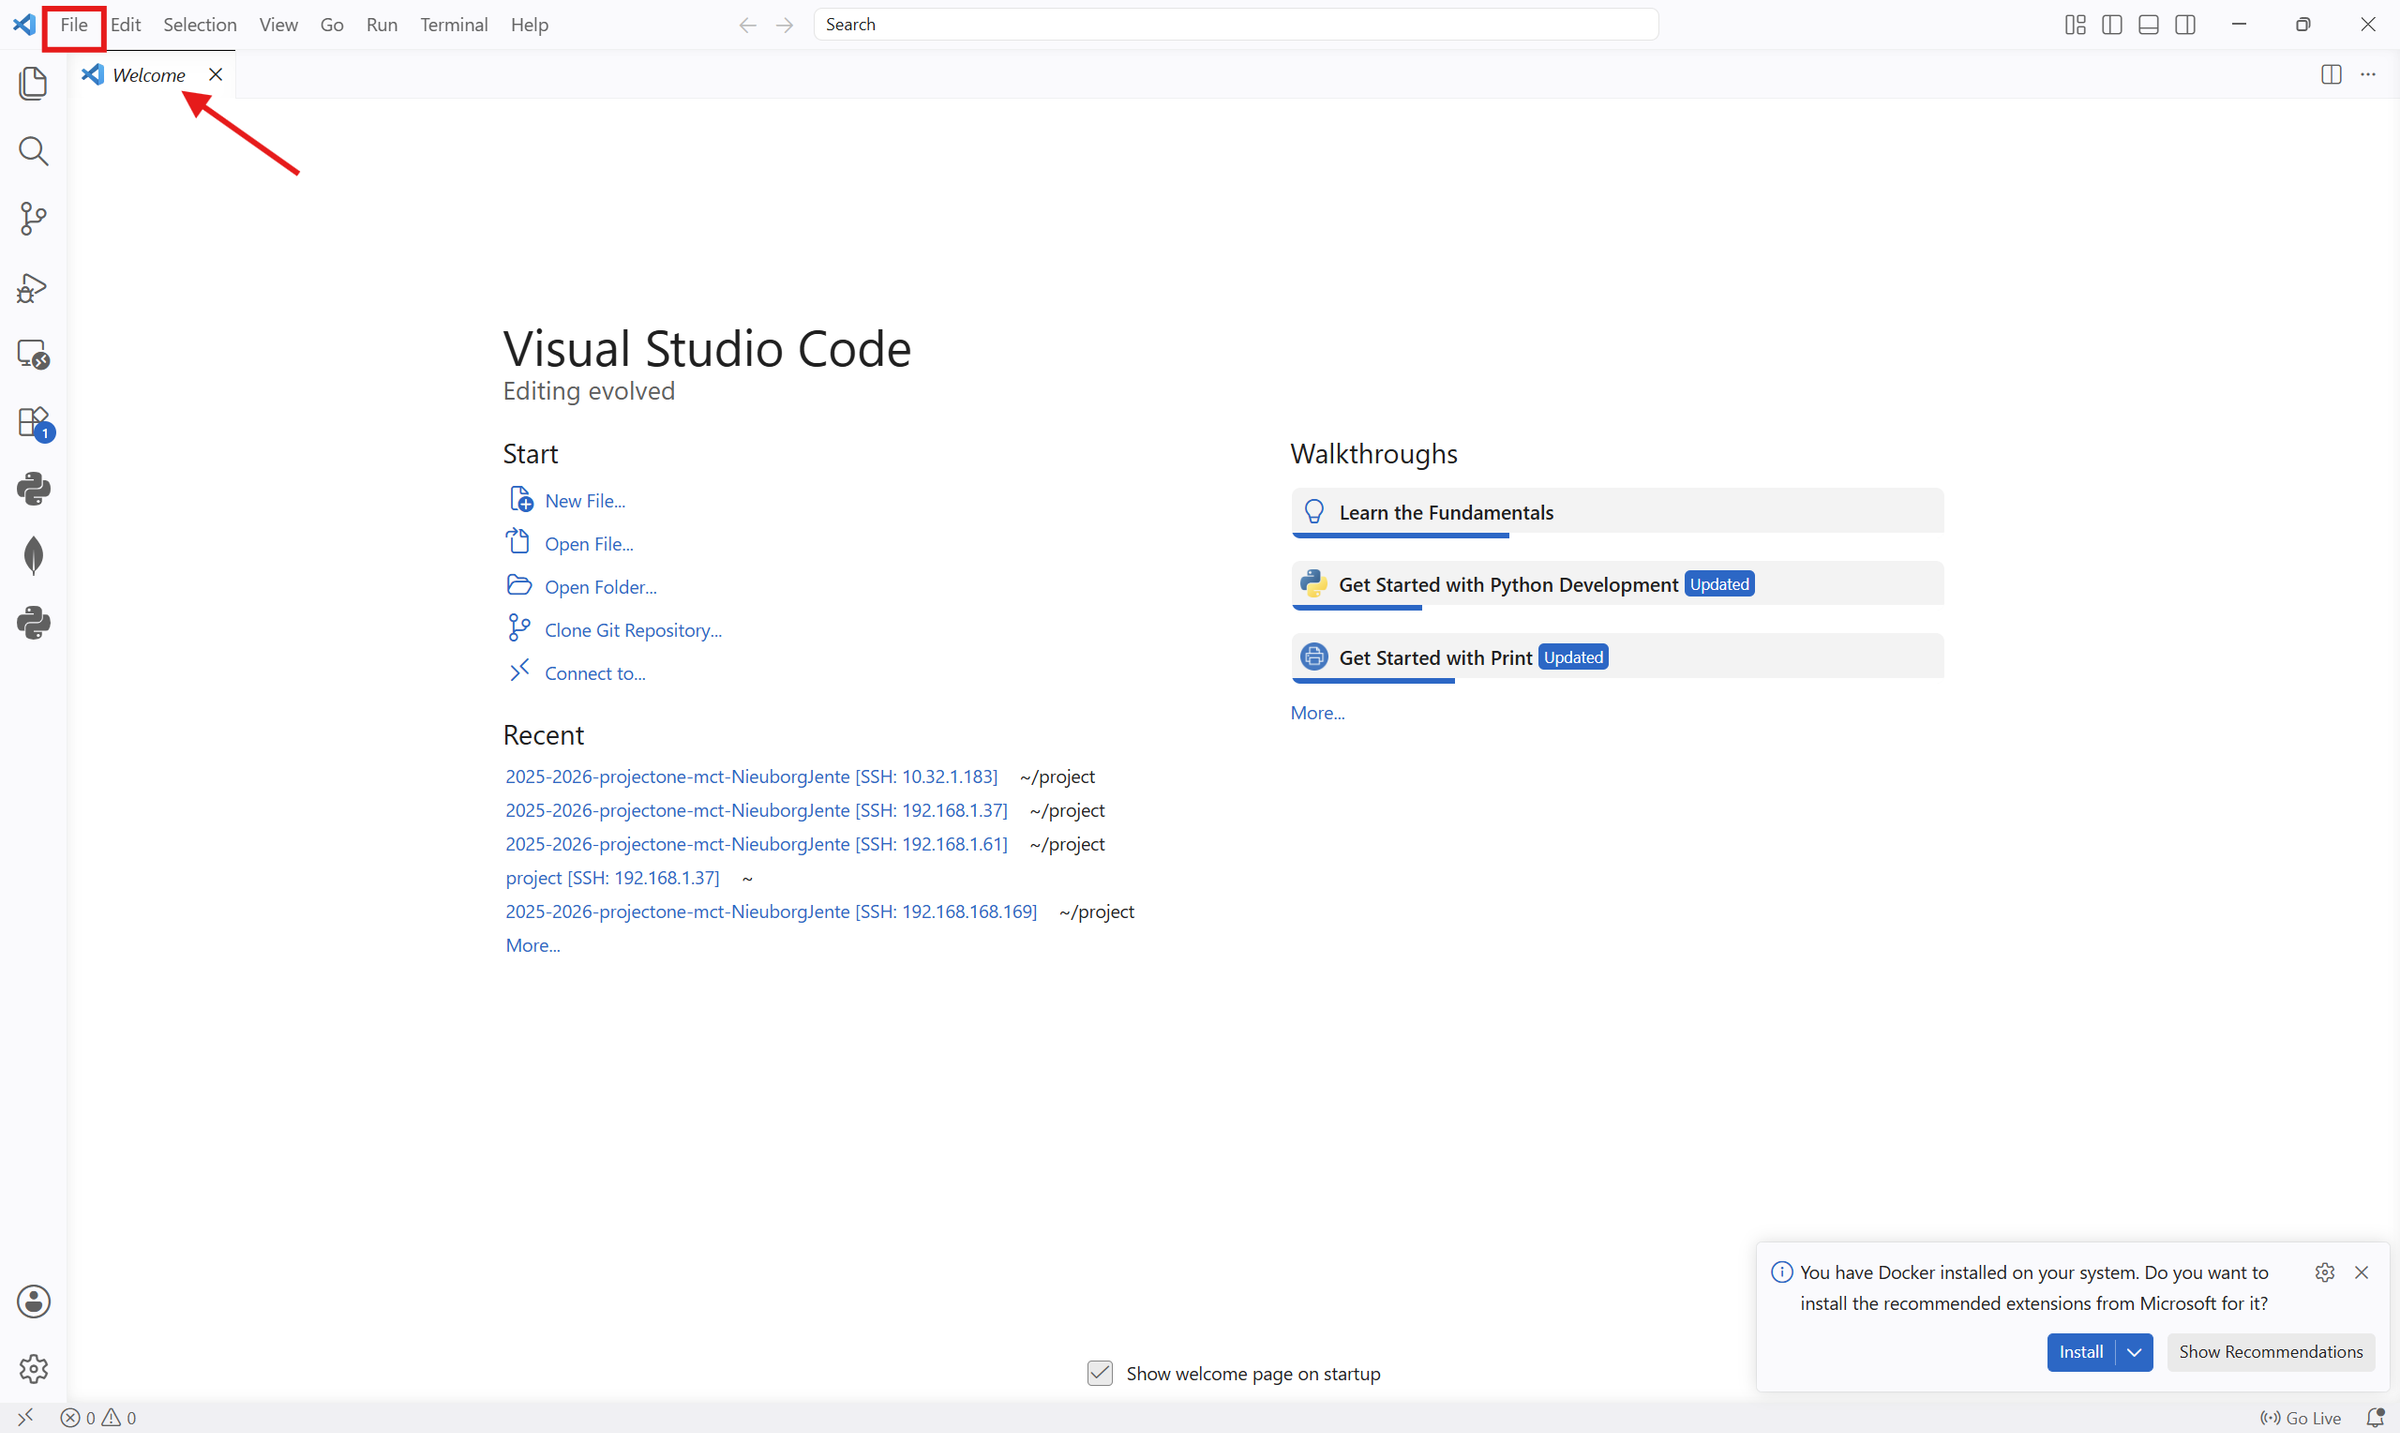Open the View menu
This screenshot has height=1433, width=2400.
pyautogui.click(x=278, y=25)
